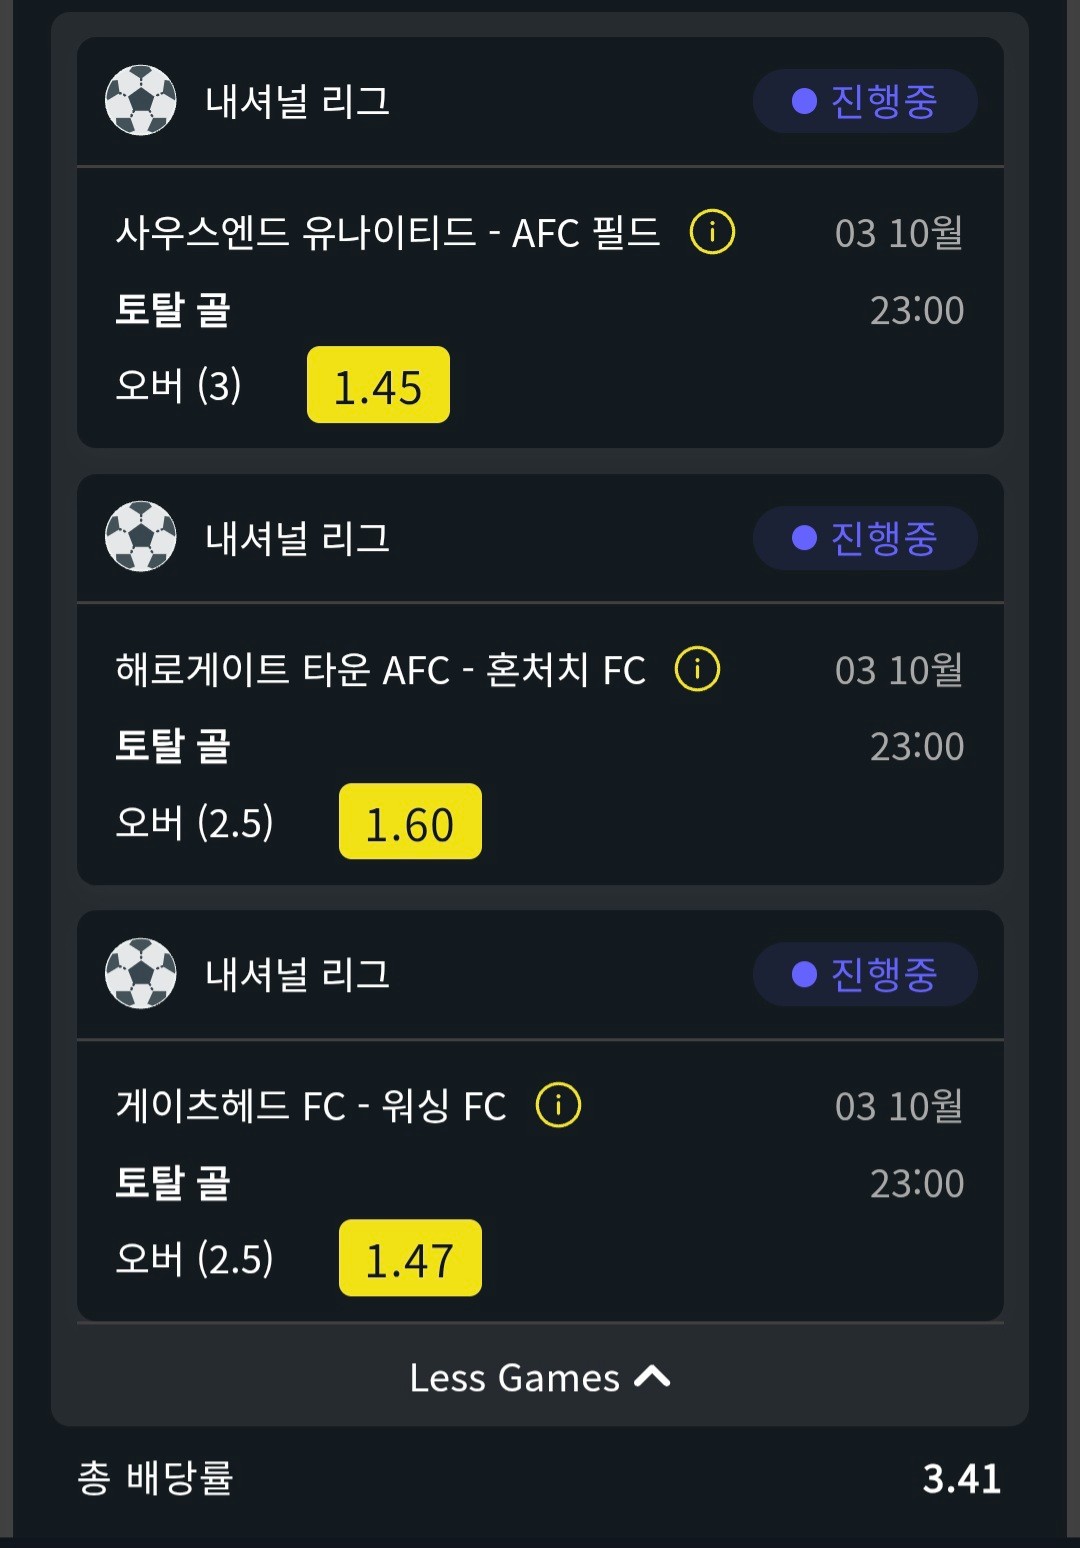Click 진행중 status badge on third card

(865, 974)
